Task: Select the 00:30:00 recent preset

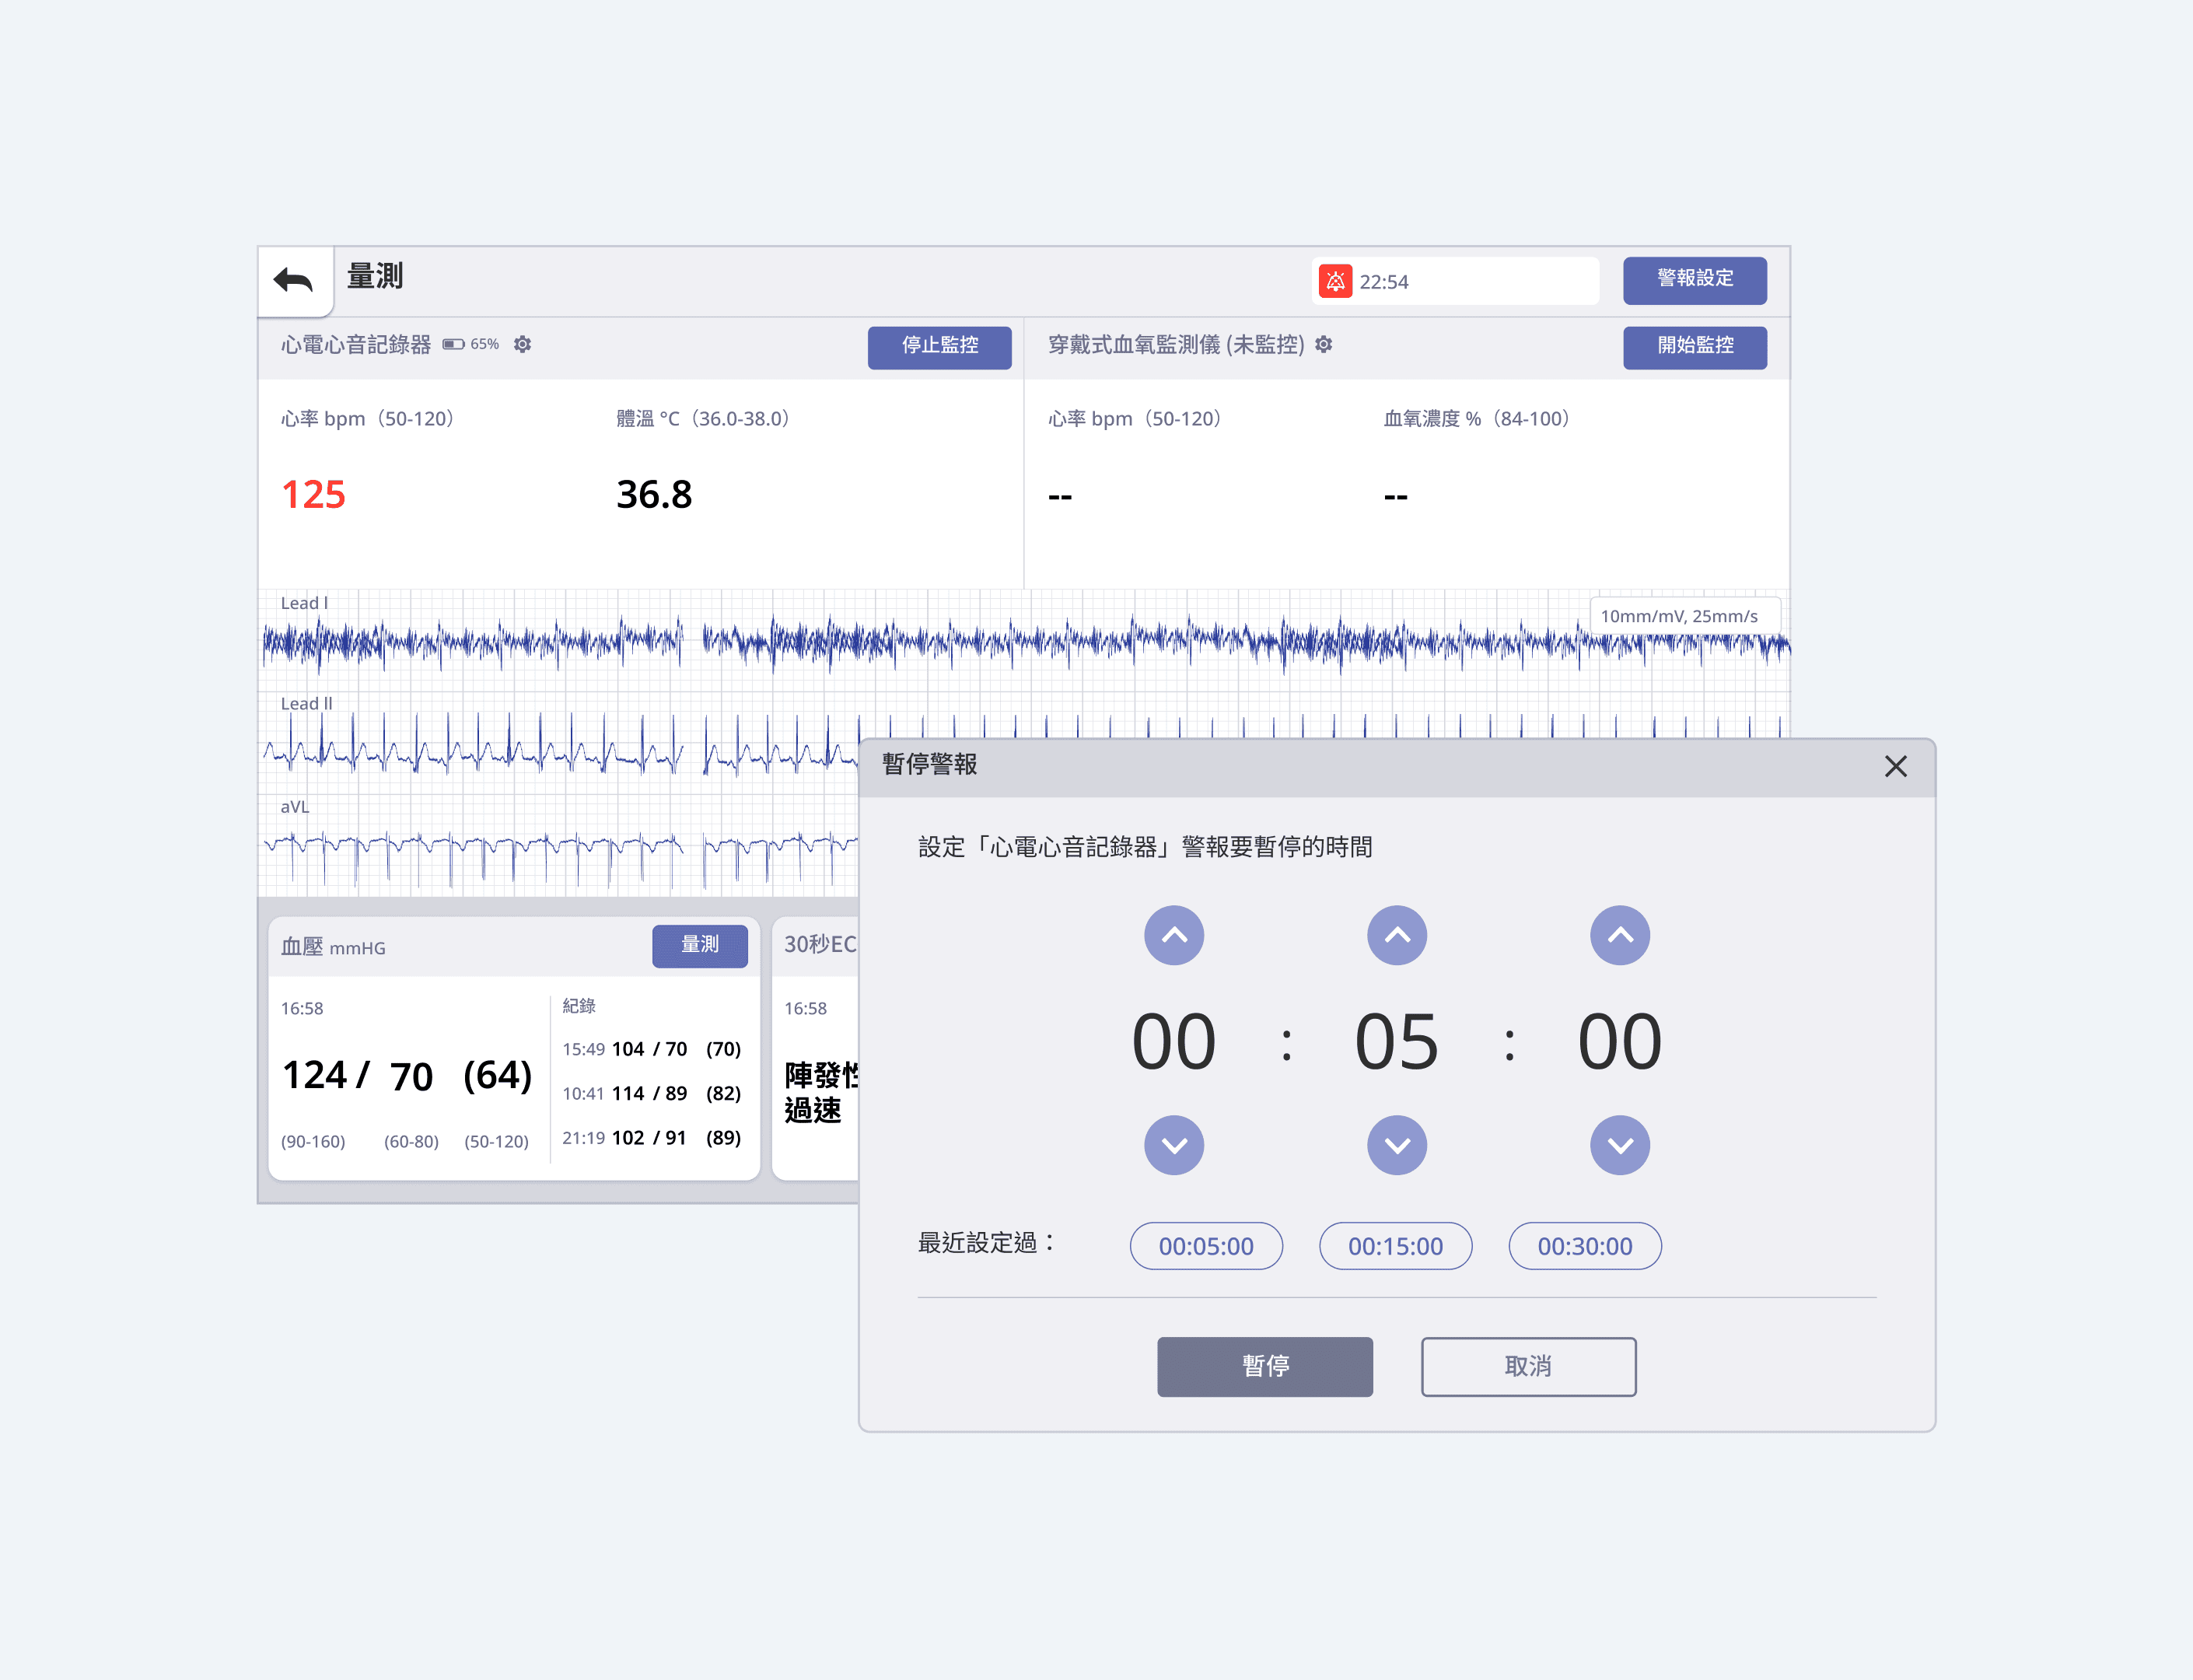Action: 1585,1246
